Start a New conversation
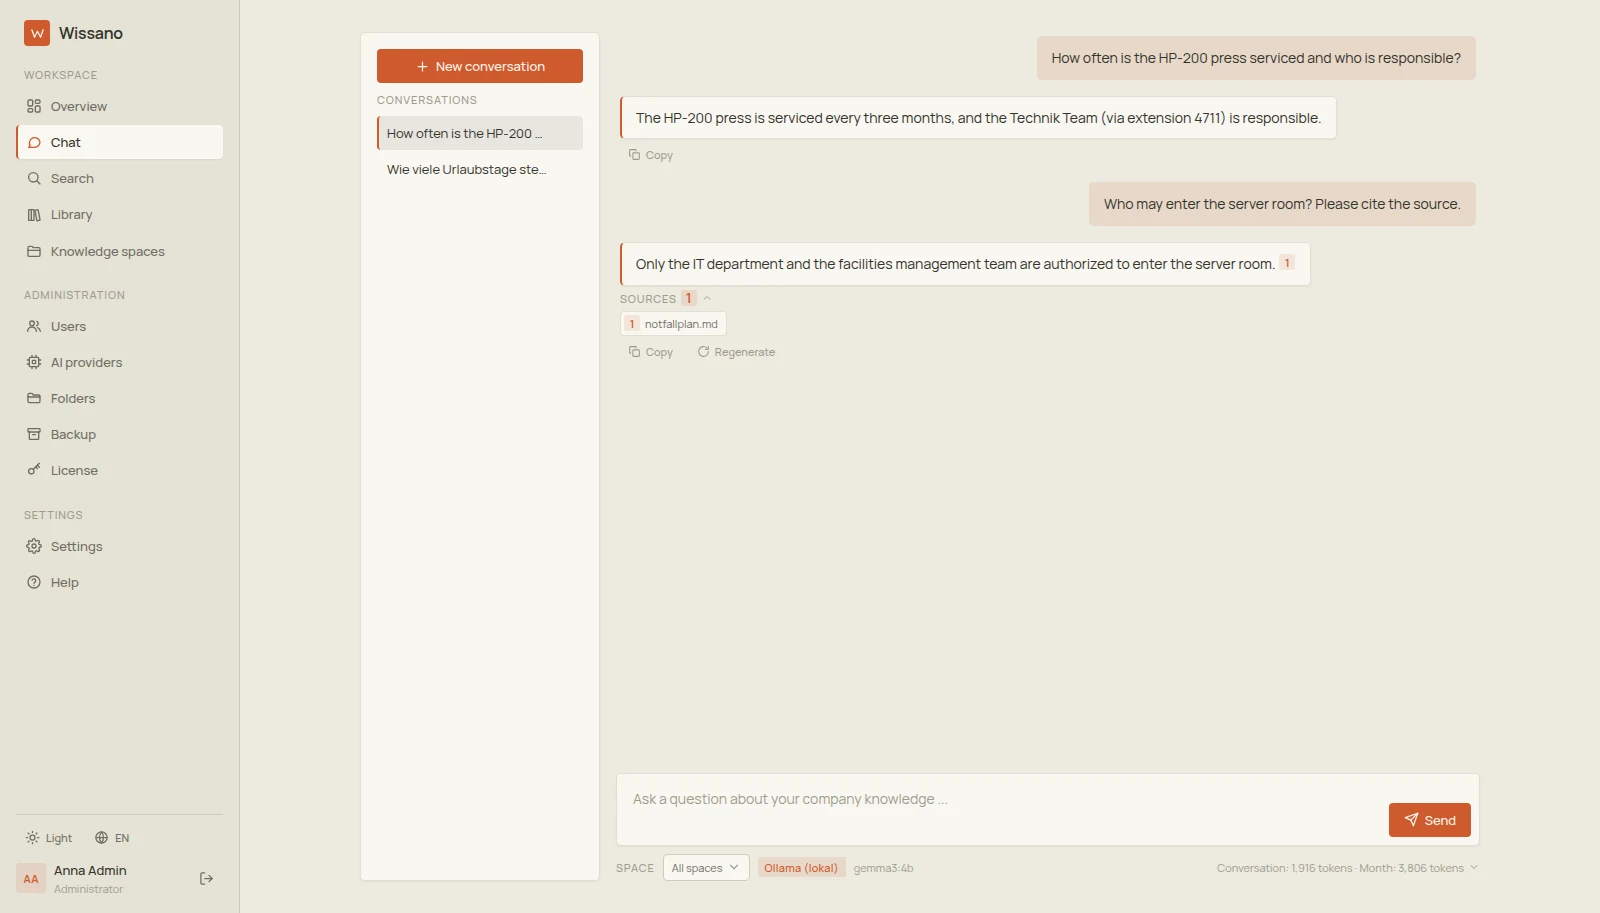 [480, 66]
